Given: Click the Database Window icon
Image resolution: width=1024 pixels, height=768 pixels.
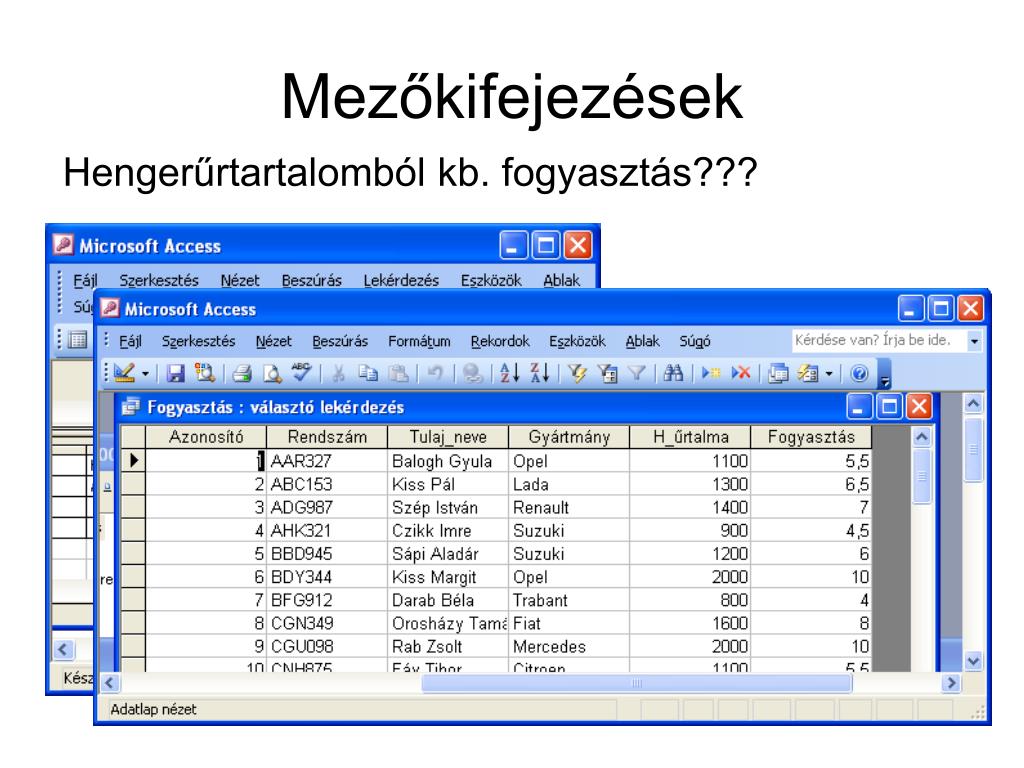Looking at the screenshot, I should [x=778, y=374].
